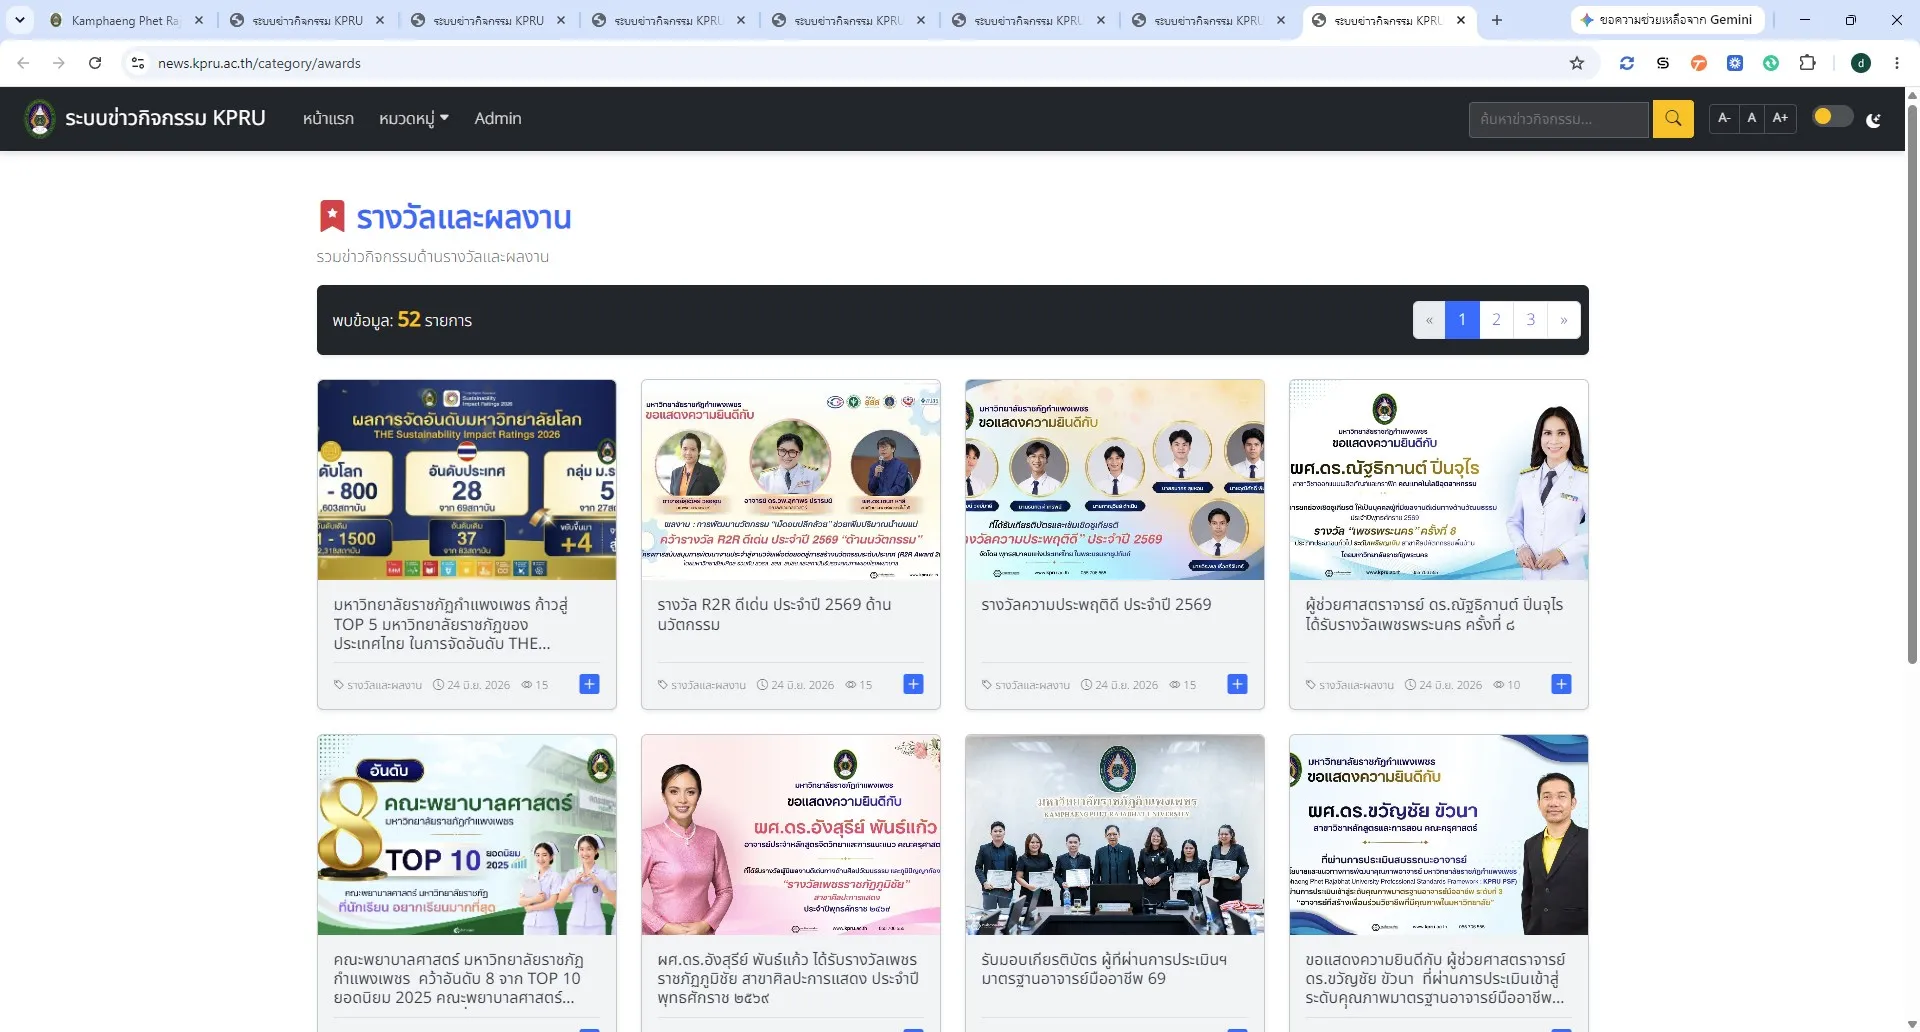The width and height of the screenshot is (1920, 1032).
Task: Open headline about คณะพยาบาลศาสตร์ อันดับ 8
Action: pos(459,978)
